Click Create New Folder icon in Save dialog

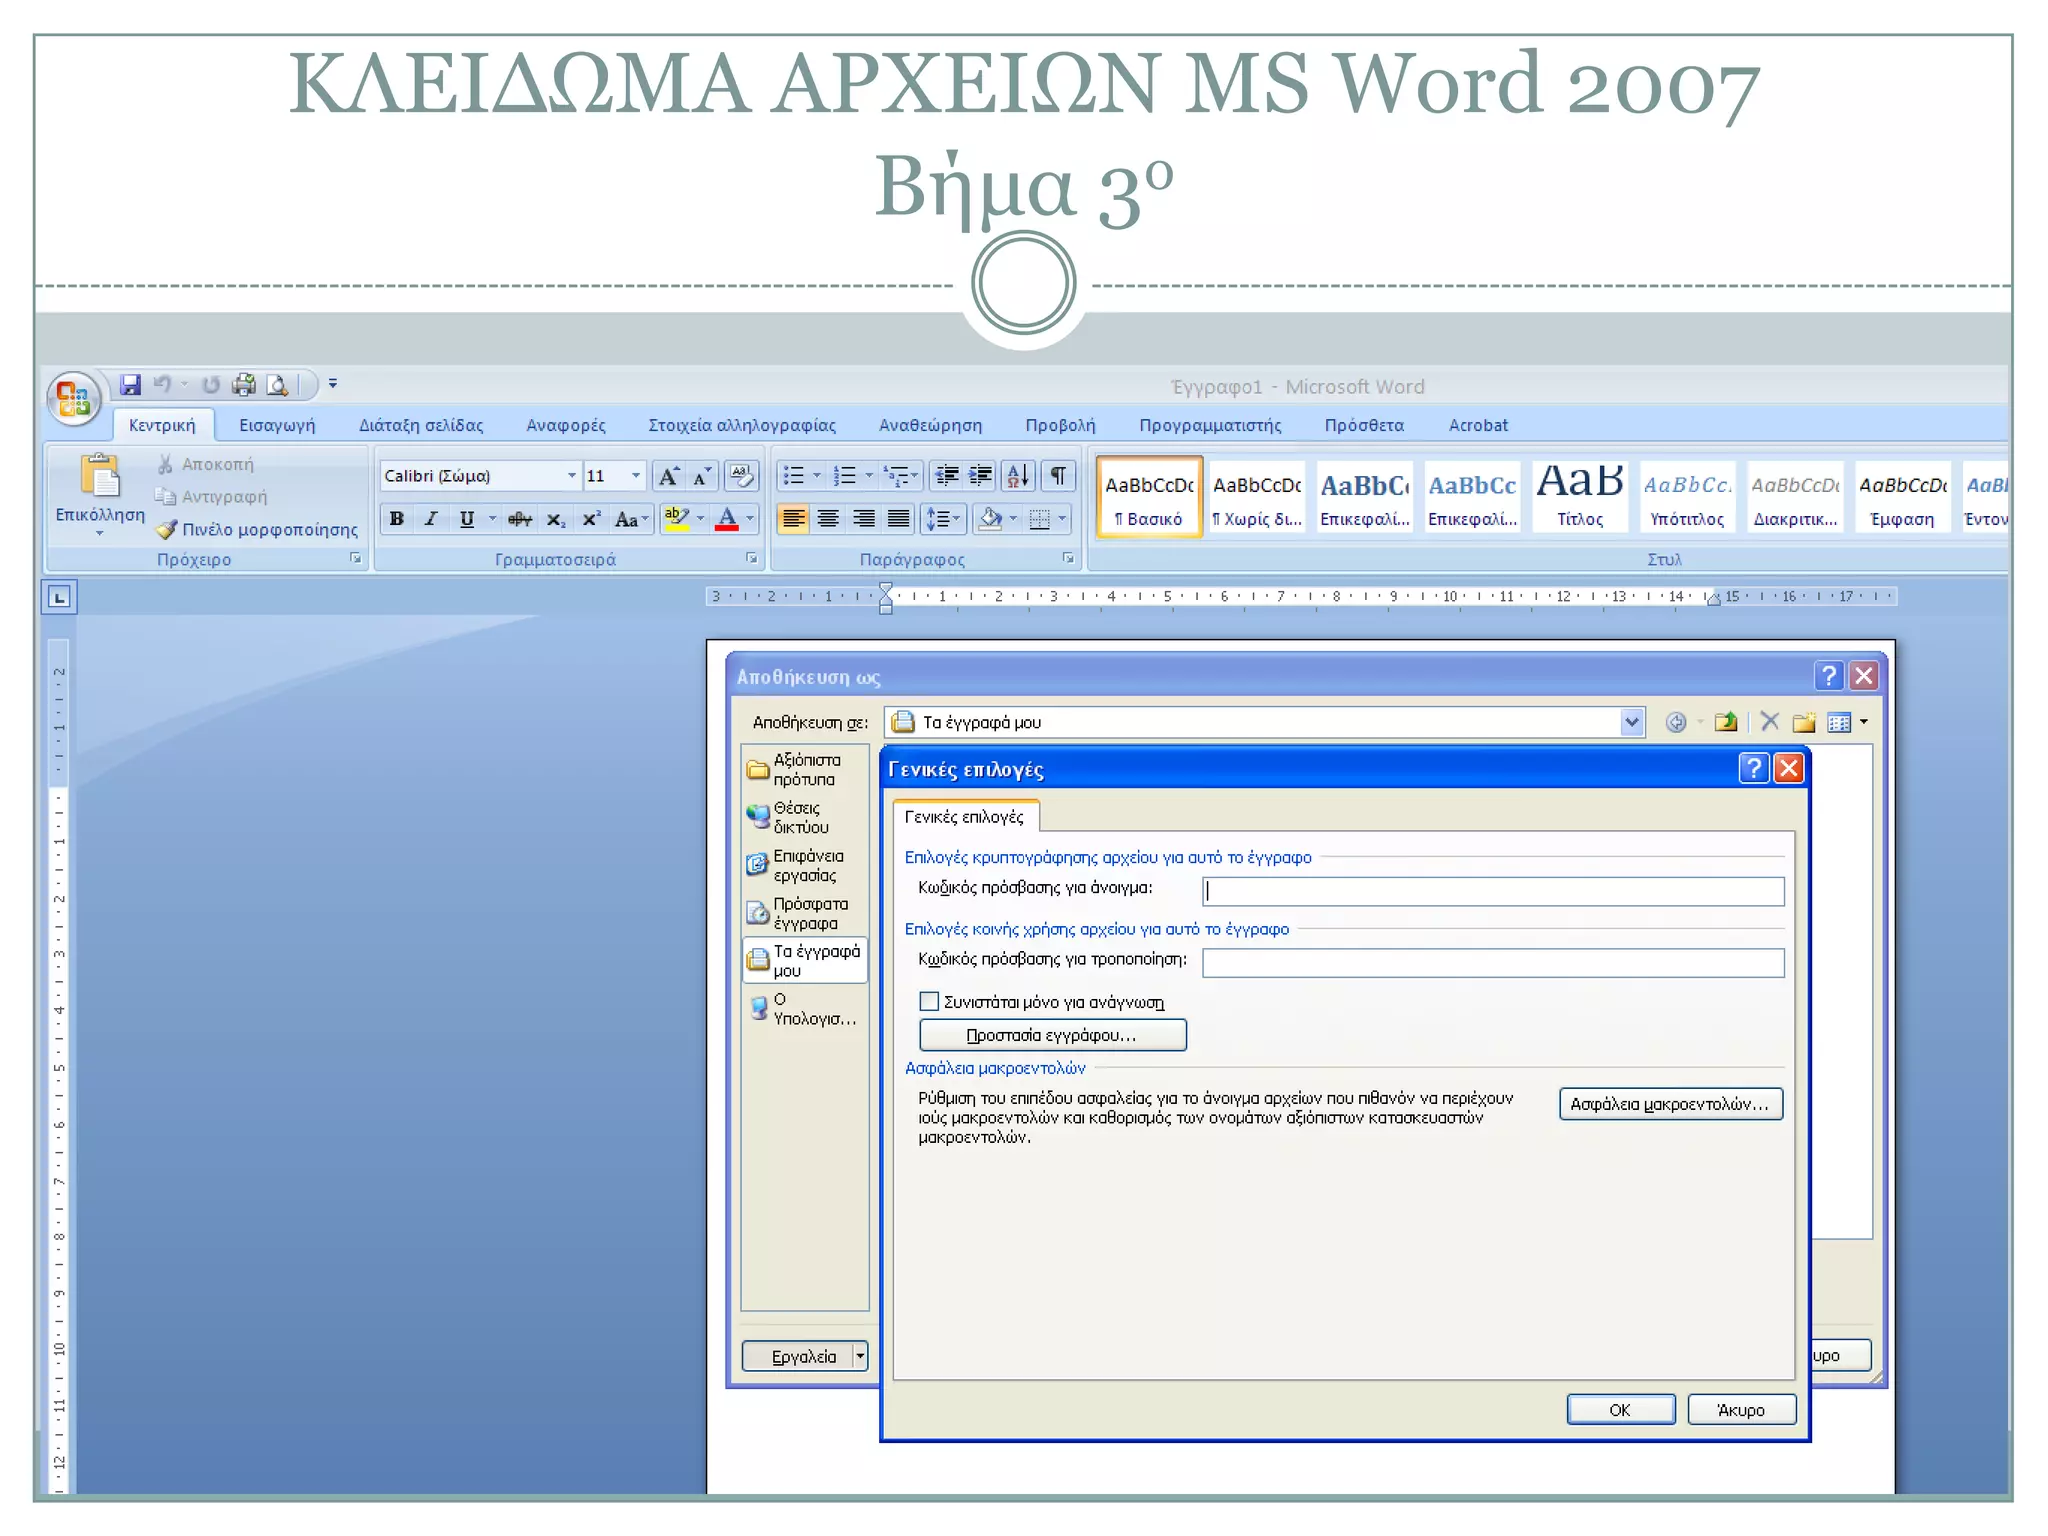(x=1804, y=722)
